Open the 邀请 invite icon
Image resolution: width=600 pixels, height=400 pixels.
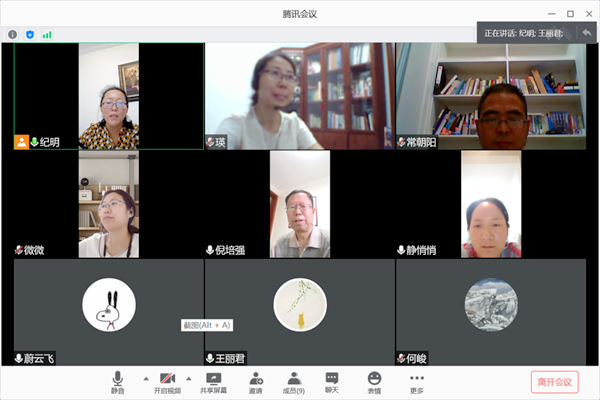click(256, 381)
